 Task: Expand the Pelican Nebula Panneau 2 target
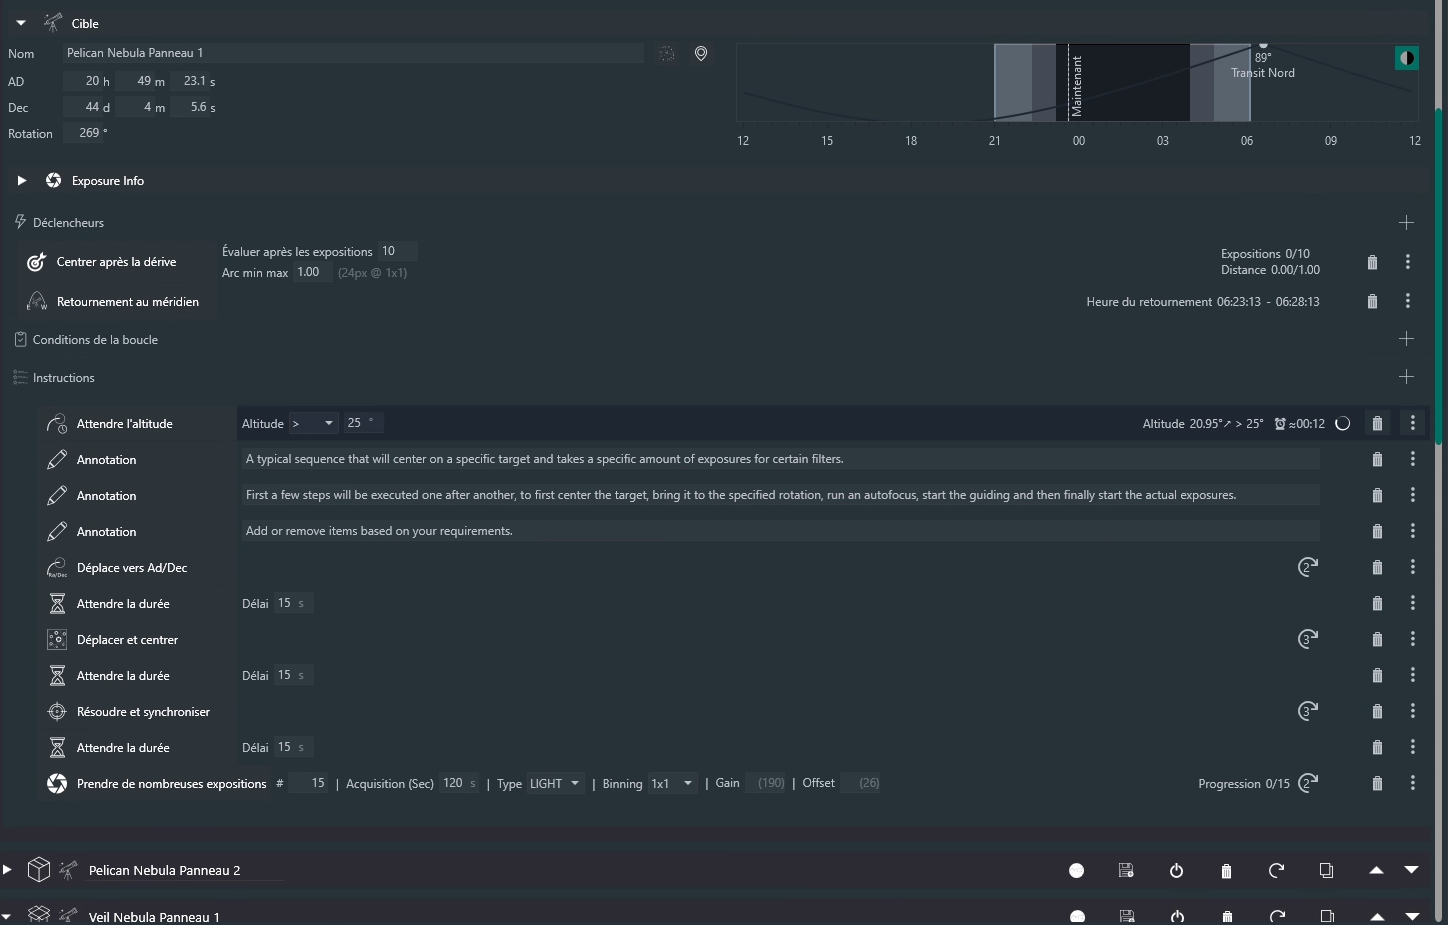point(7,870)
